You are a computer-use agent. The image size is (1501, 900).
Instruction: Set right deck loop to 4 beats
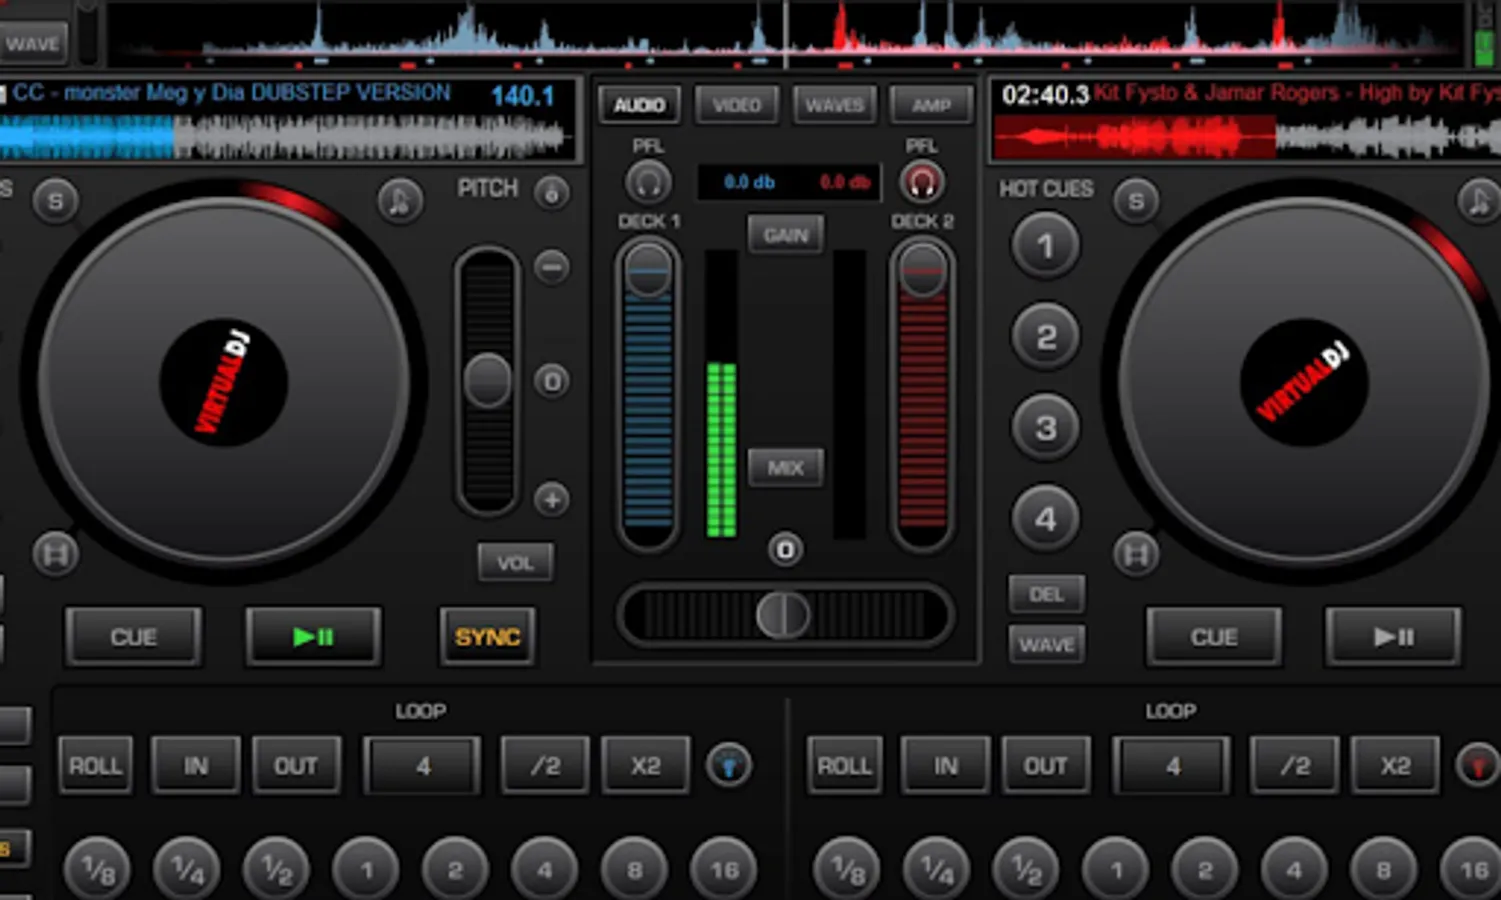point(1294,870)
